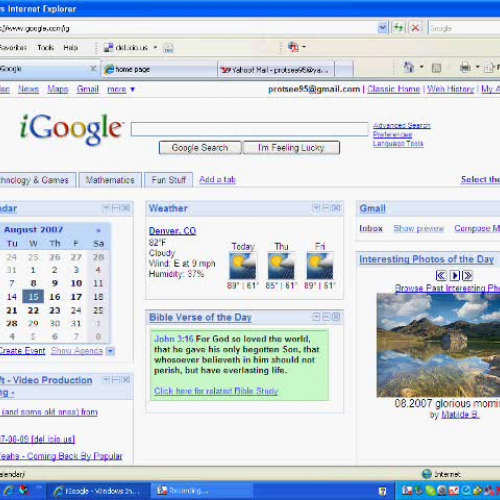Open the Bible Verse gadget menu dropdown icon

click(316, 317)
